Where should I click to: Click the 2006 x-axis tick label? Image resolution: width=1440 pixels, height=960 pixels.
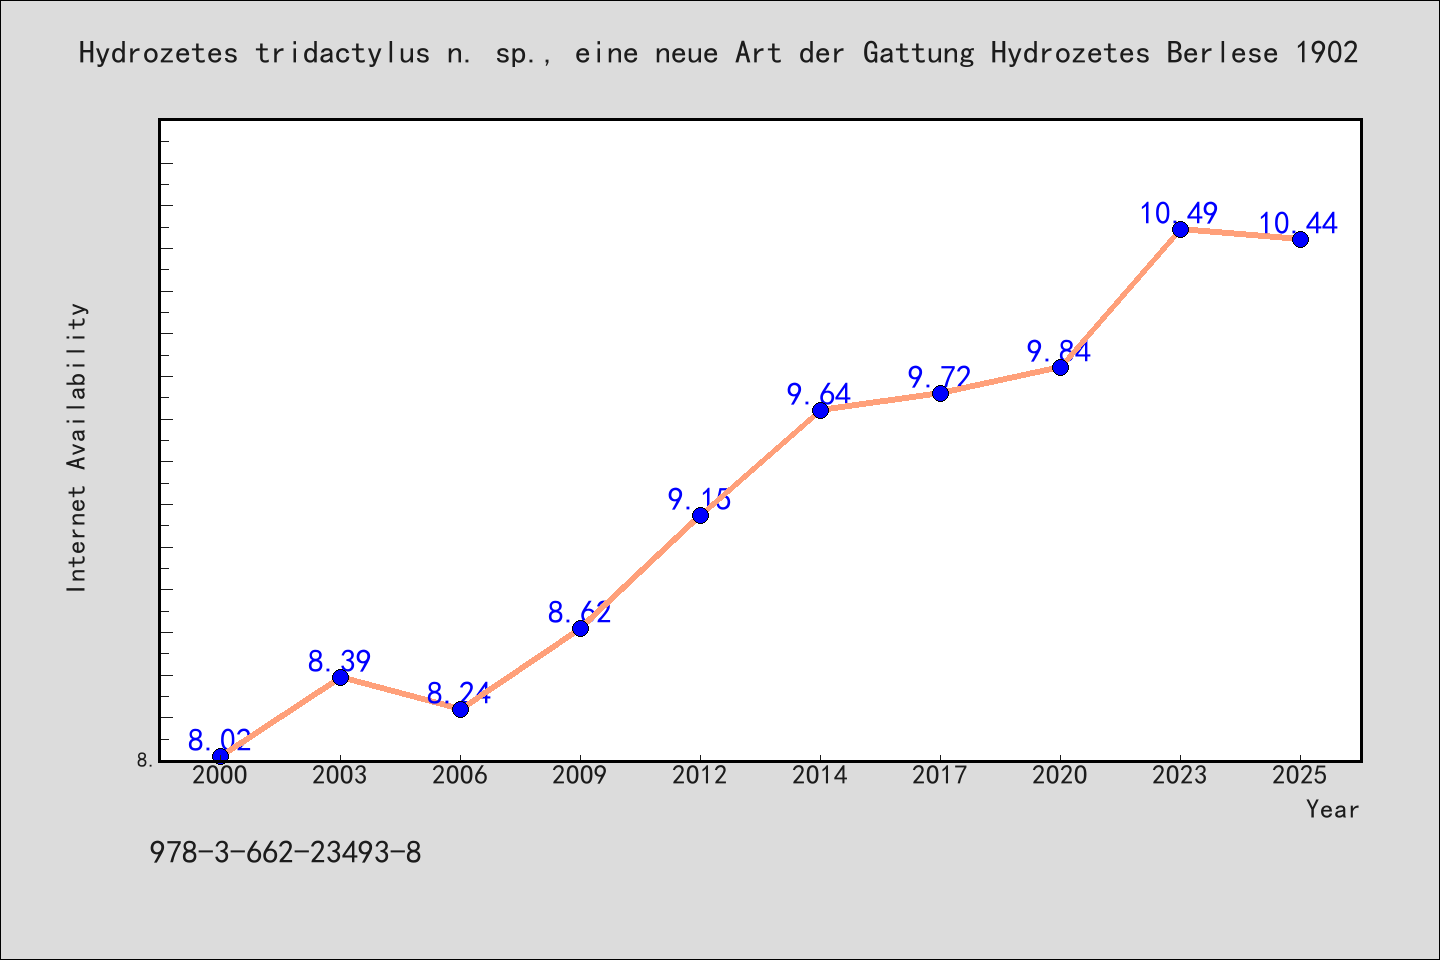point(460,775)
